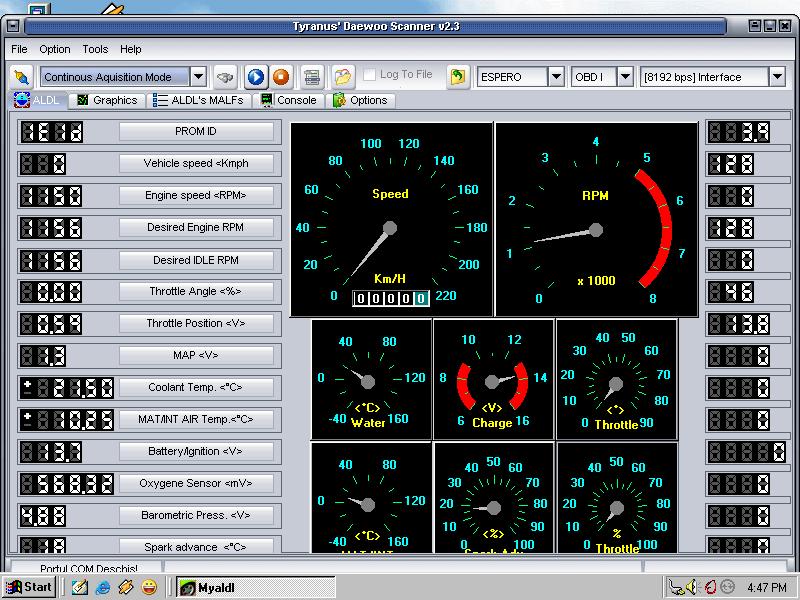
Task: Open the File menu
Action: (19, 49)
